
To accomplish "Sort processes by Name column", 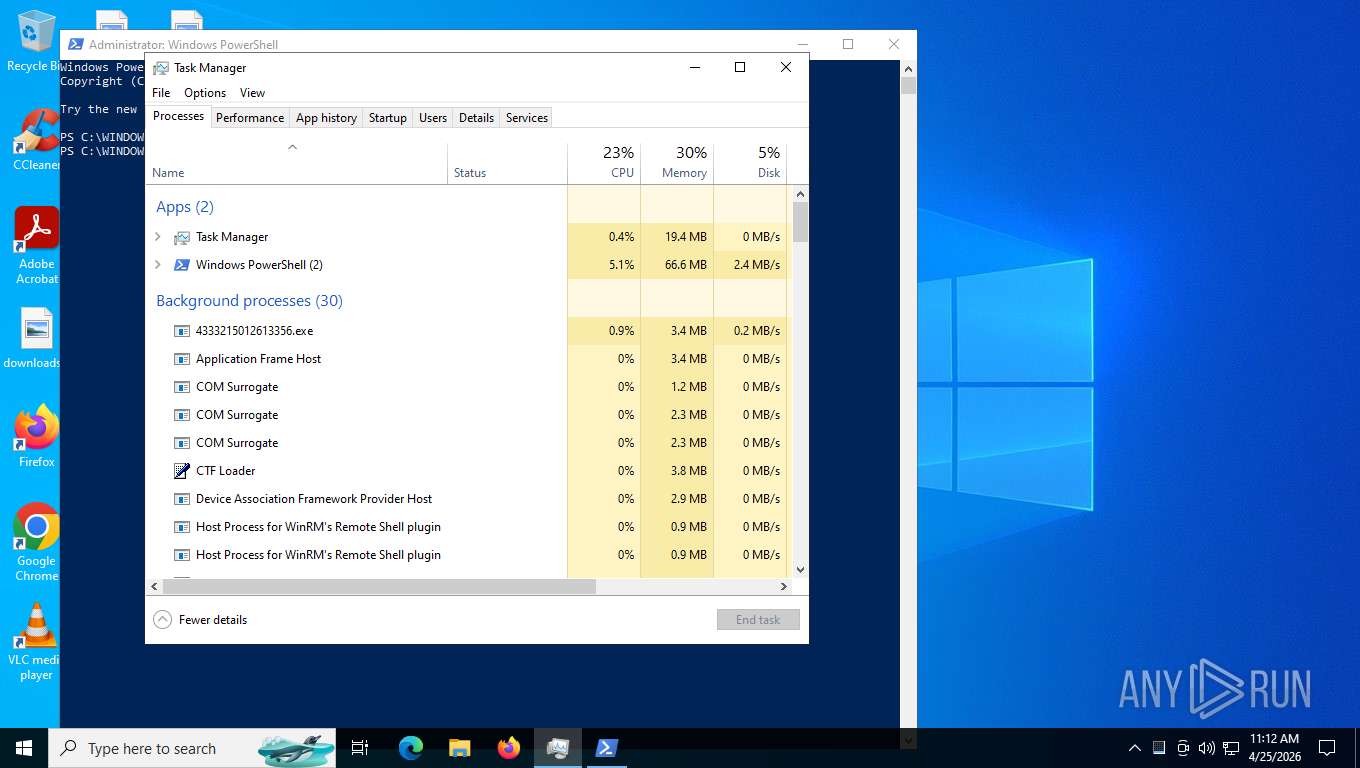I will pyautogui.click(x=296, y=164).
